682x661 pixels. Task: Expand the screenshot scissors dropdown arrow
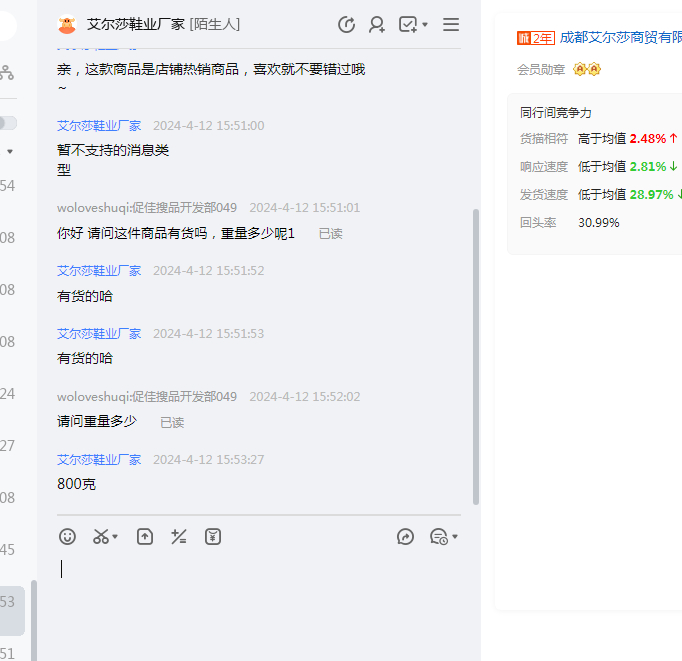click(x=115, y=537)
